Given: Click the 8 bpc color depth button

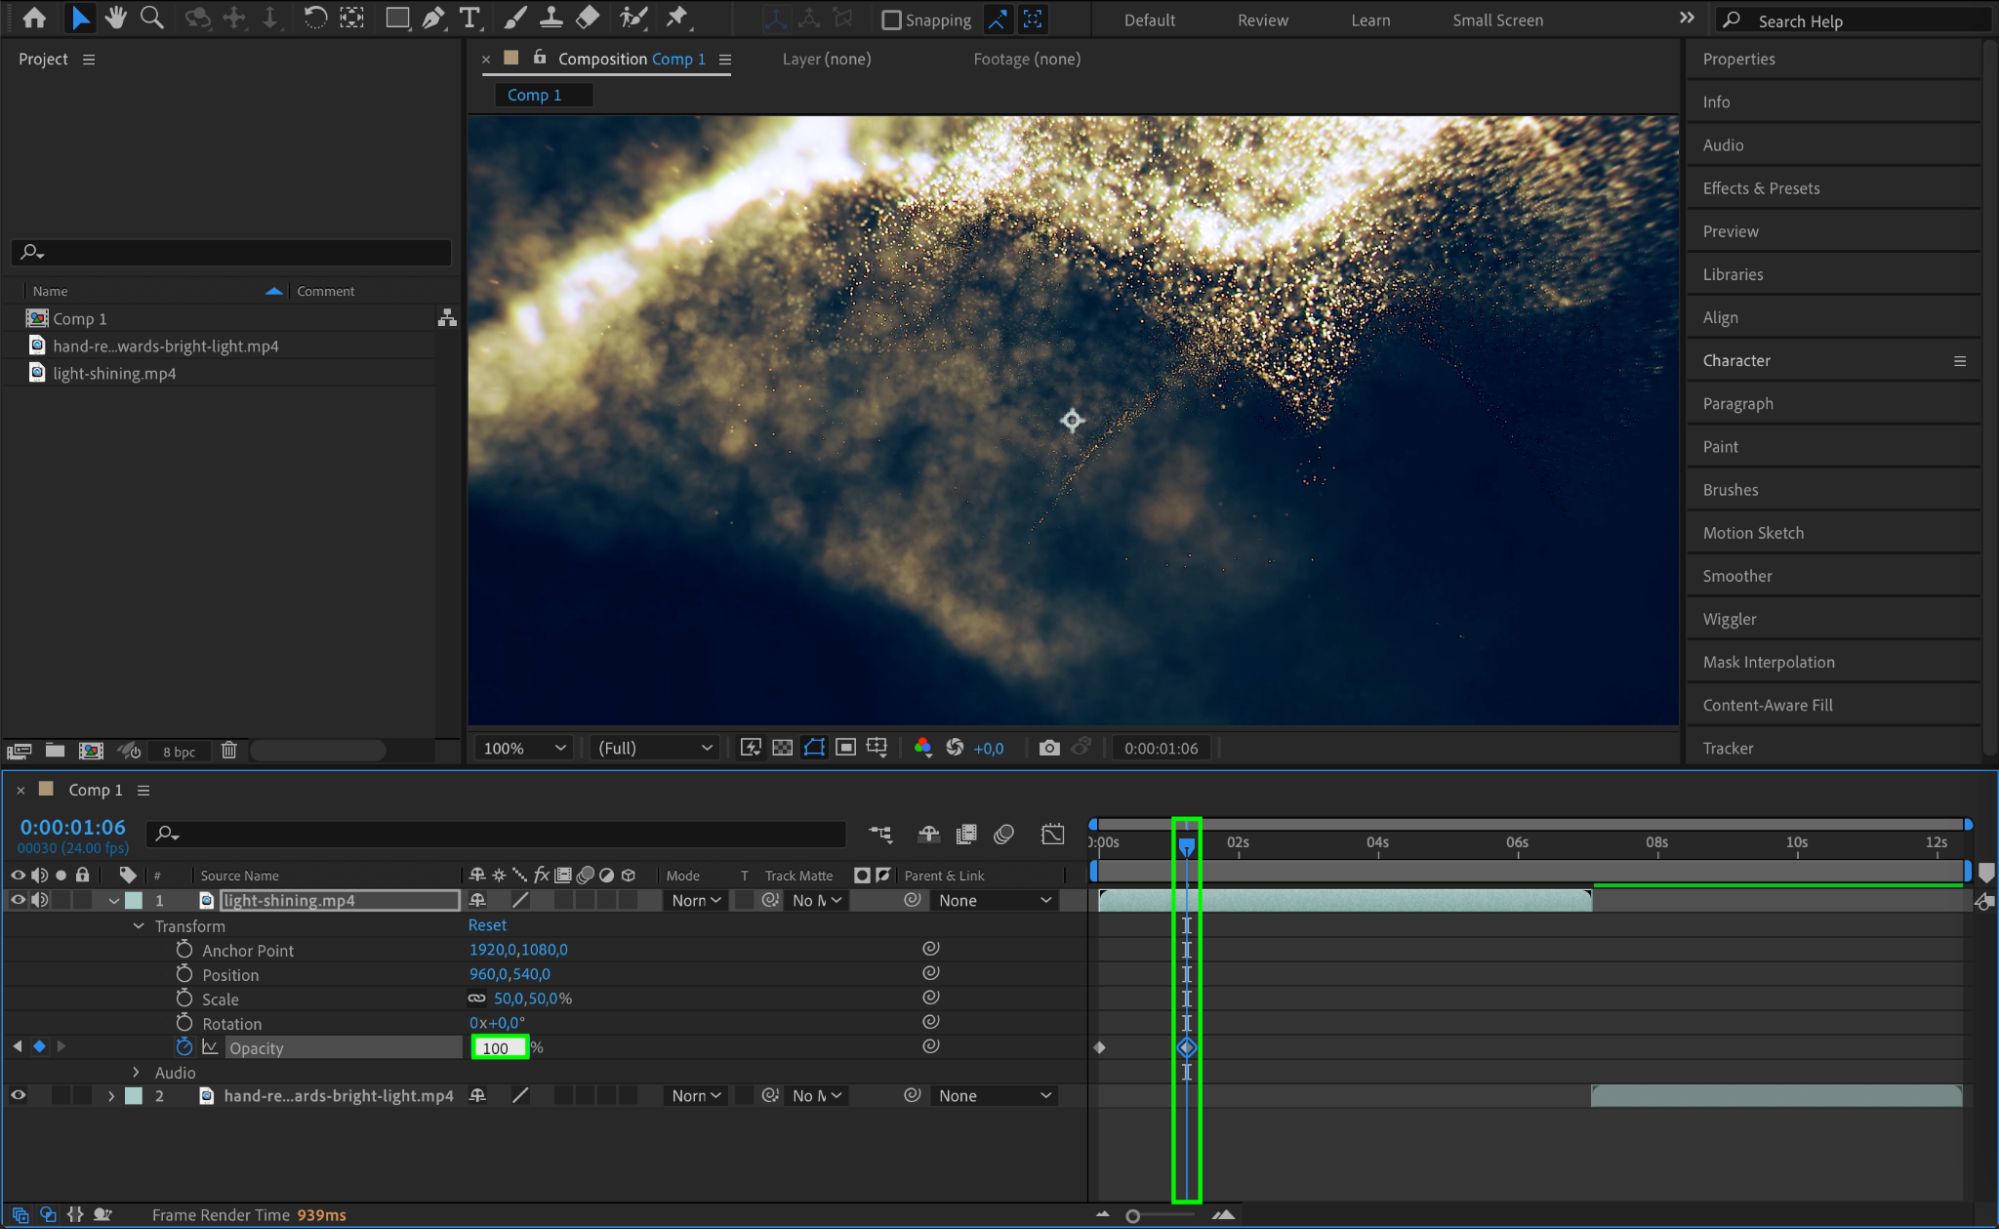Looking at the screenshot, I should pyautogui.click(x=179, y=752).
